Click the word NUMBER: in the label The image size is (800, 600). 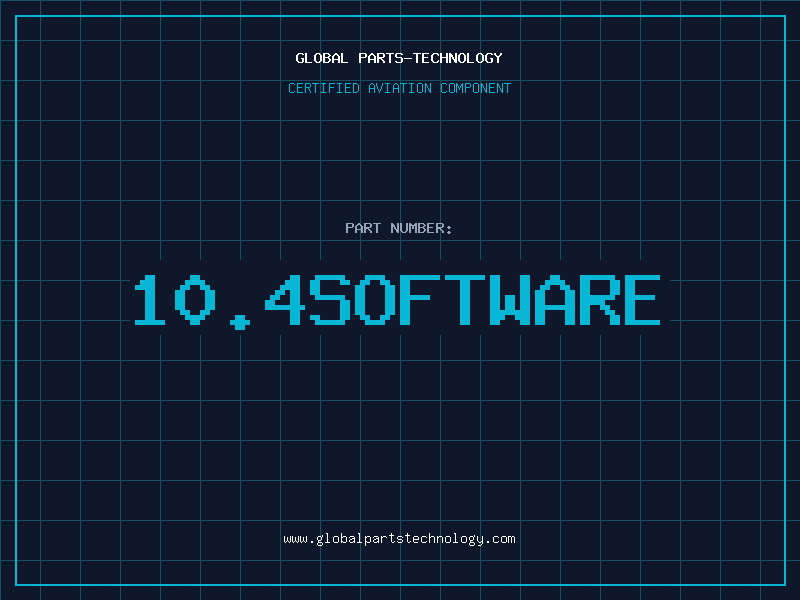[x=421, y=228]
